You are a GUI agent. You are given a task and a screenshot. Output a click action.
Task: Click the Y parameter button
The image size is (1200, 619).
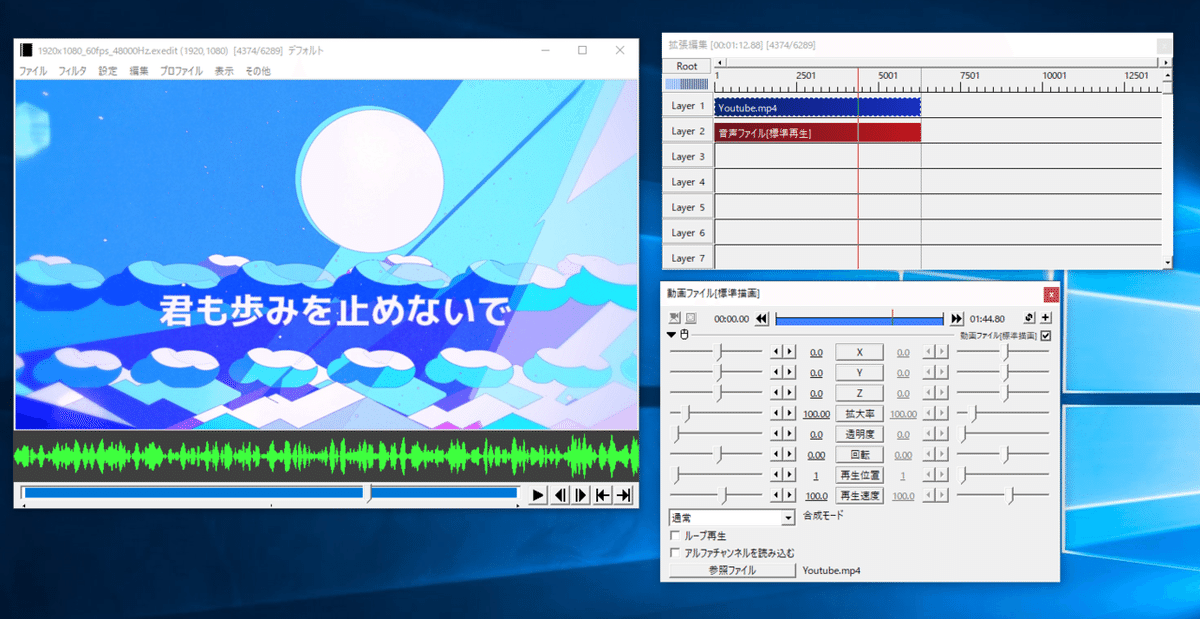859,373
